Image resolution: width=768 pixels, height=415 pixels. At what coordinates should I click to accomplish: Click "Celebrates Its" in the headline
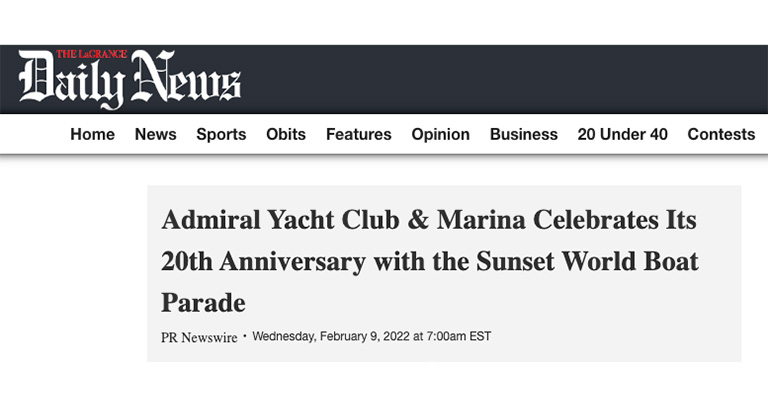point(615,220)
